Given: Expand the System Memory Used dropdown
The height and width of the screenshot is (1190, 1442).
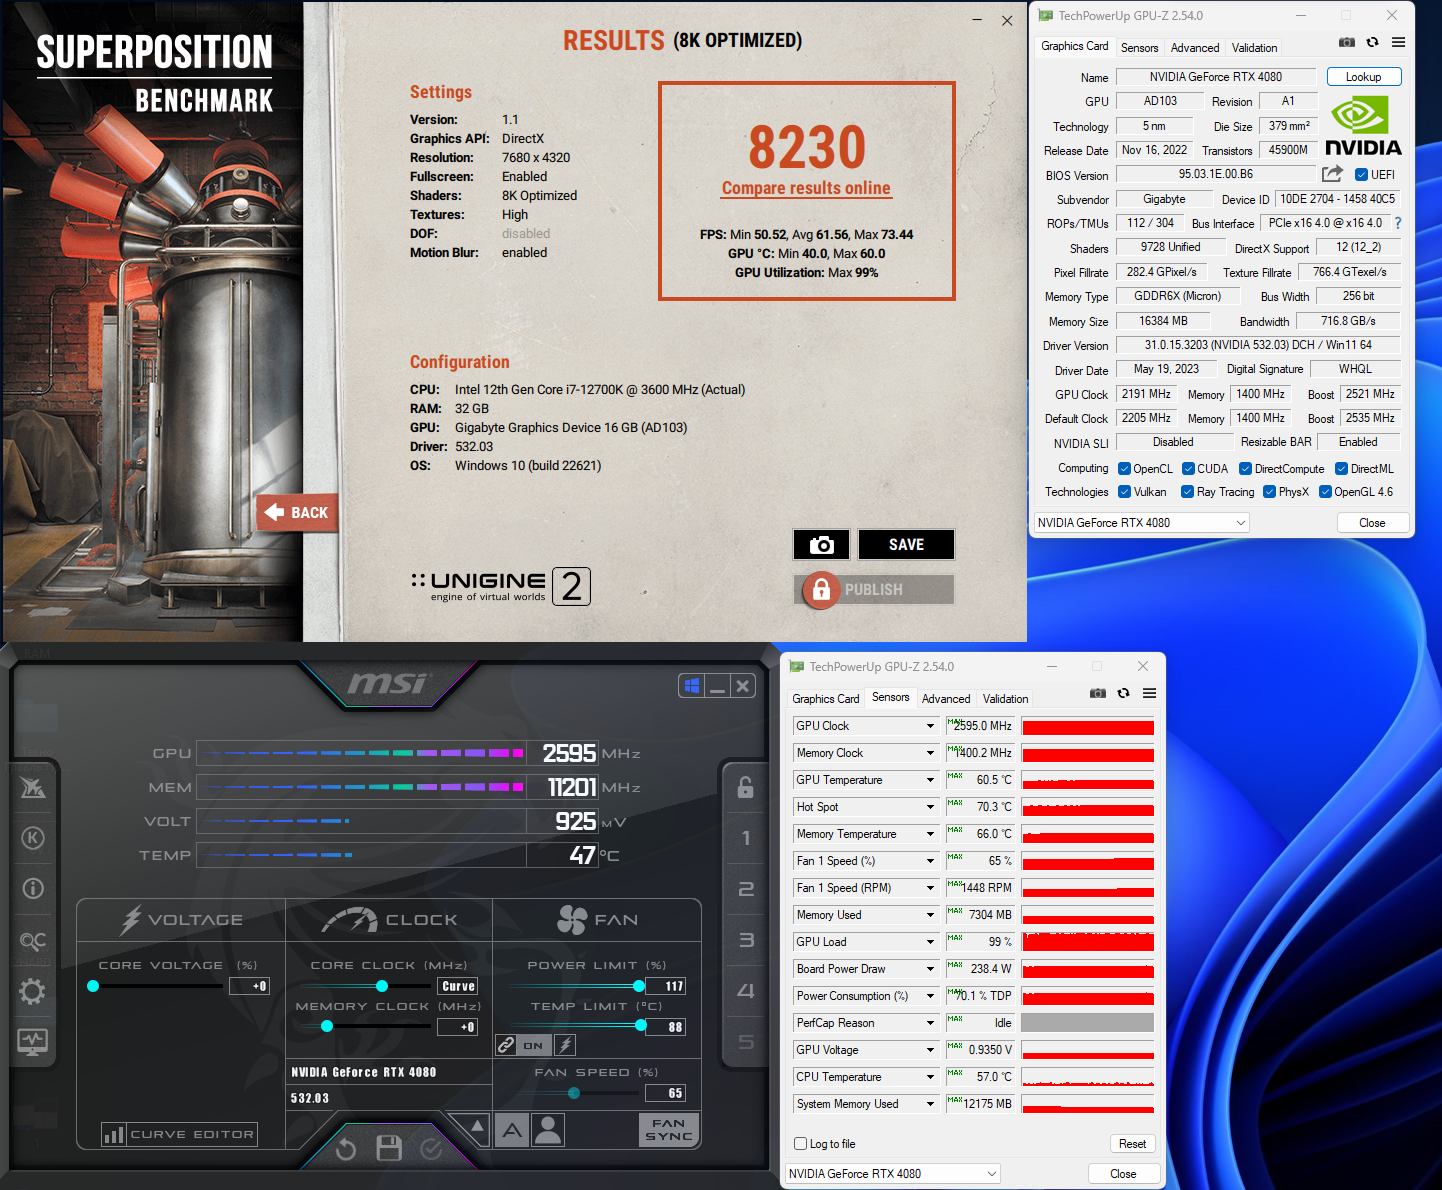Looking at the screenshot, I should pos(930,1104).
